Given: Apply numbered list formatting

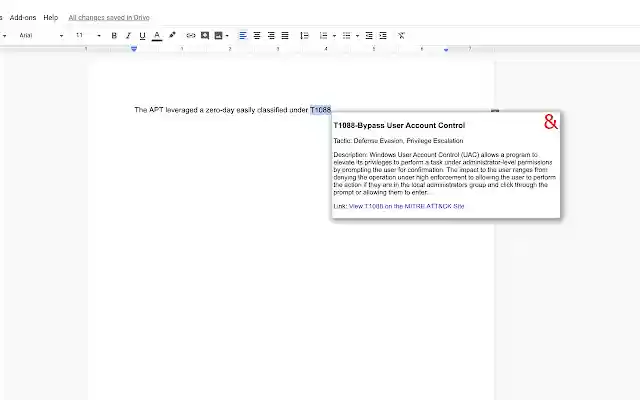Looking at the screenshot, I should pyautogui.click(x=323, y=36).
